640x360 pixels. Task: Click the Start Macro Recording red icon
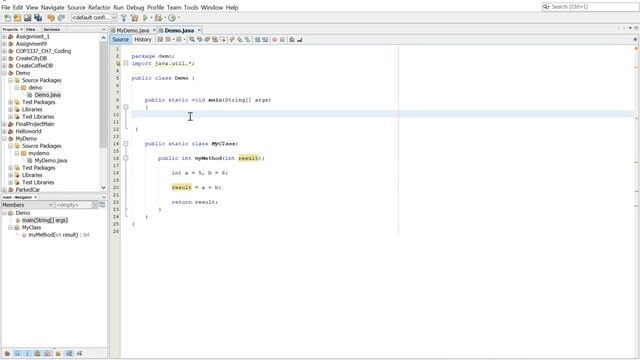click(274, 40)
